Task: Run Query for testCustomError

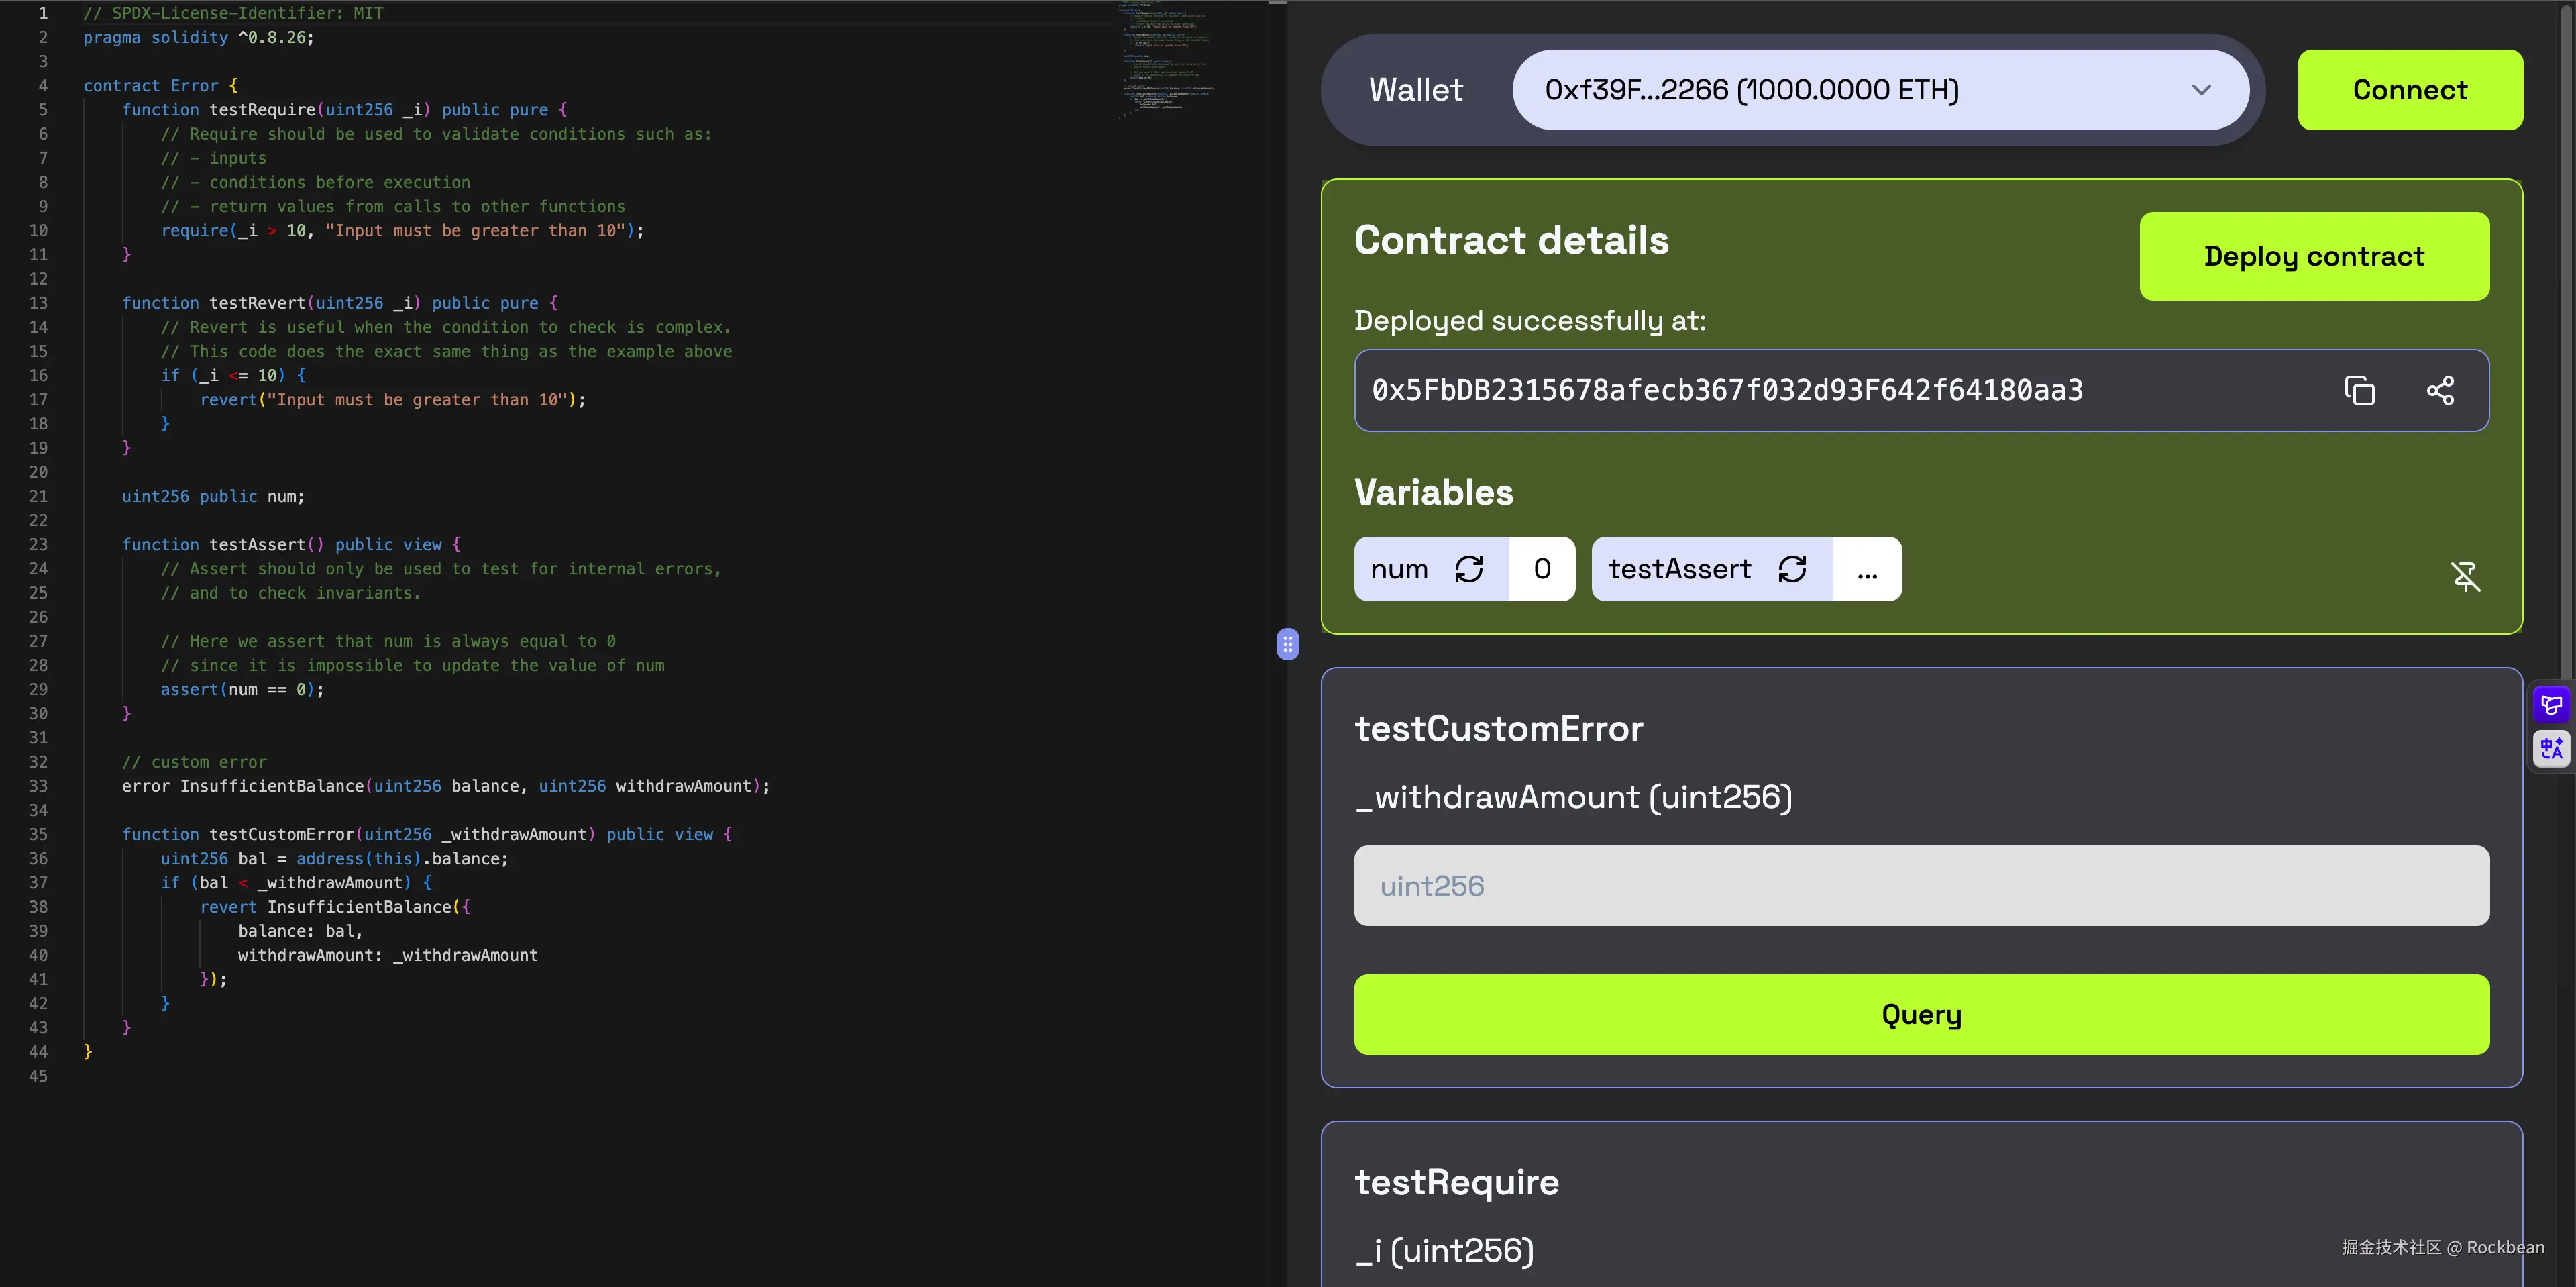Action: coord(1921,1014)
